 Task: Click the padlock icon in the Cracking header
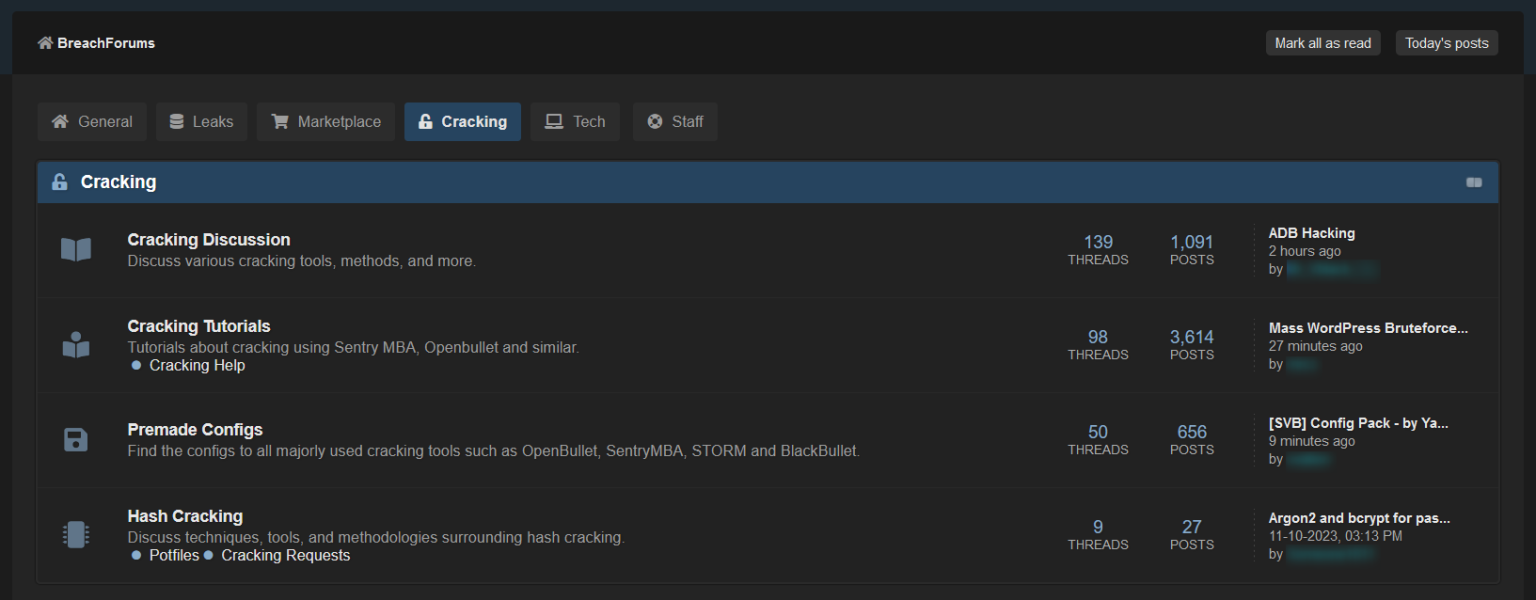[x=60, y=182]
